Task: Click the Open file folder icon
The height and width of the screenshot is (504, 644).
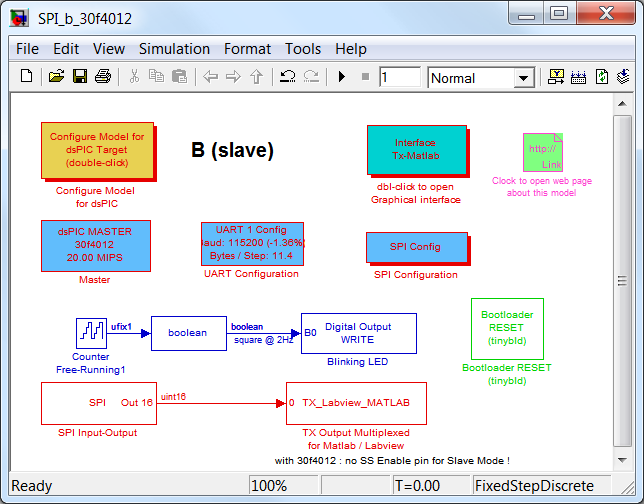Action: tap(57, 77)
